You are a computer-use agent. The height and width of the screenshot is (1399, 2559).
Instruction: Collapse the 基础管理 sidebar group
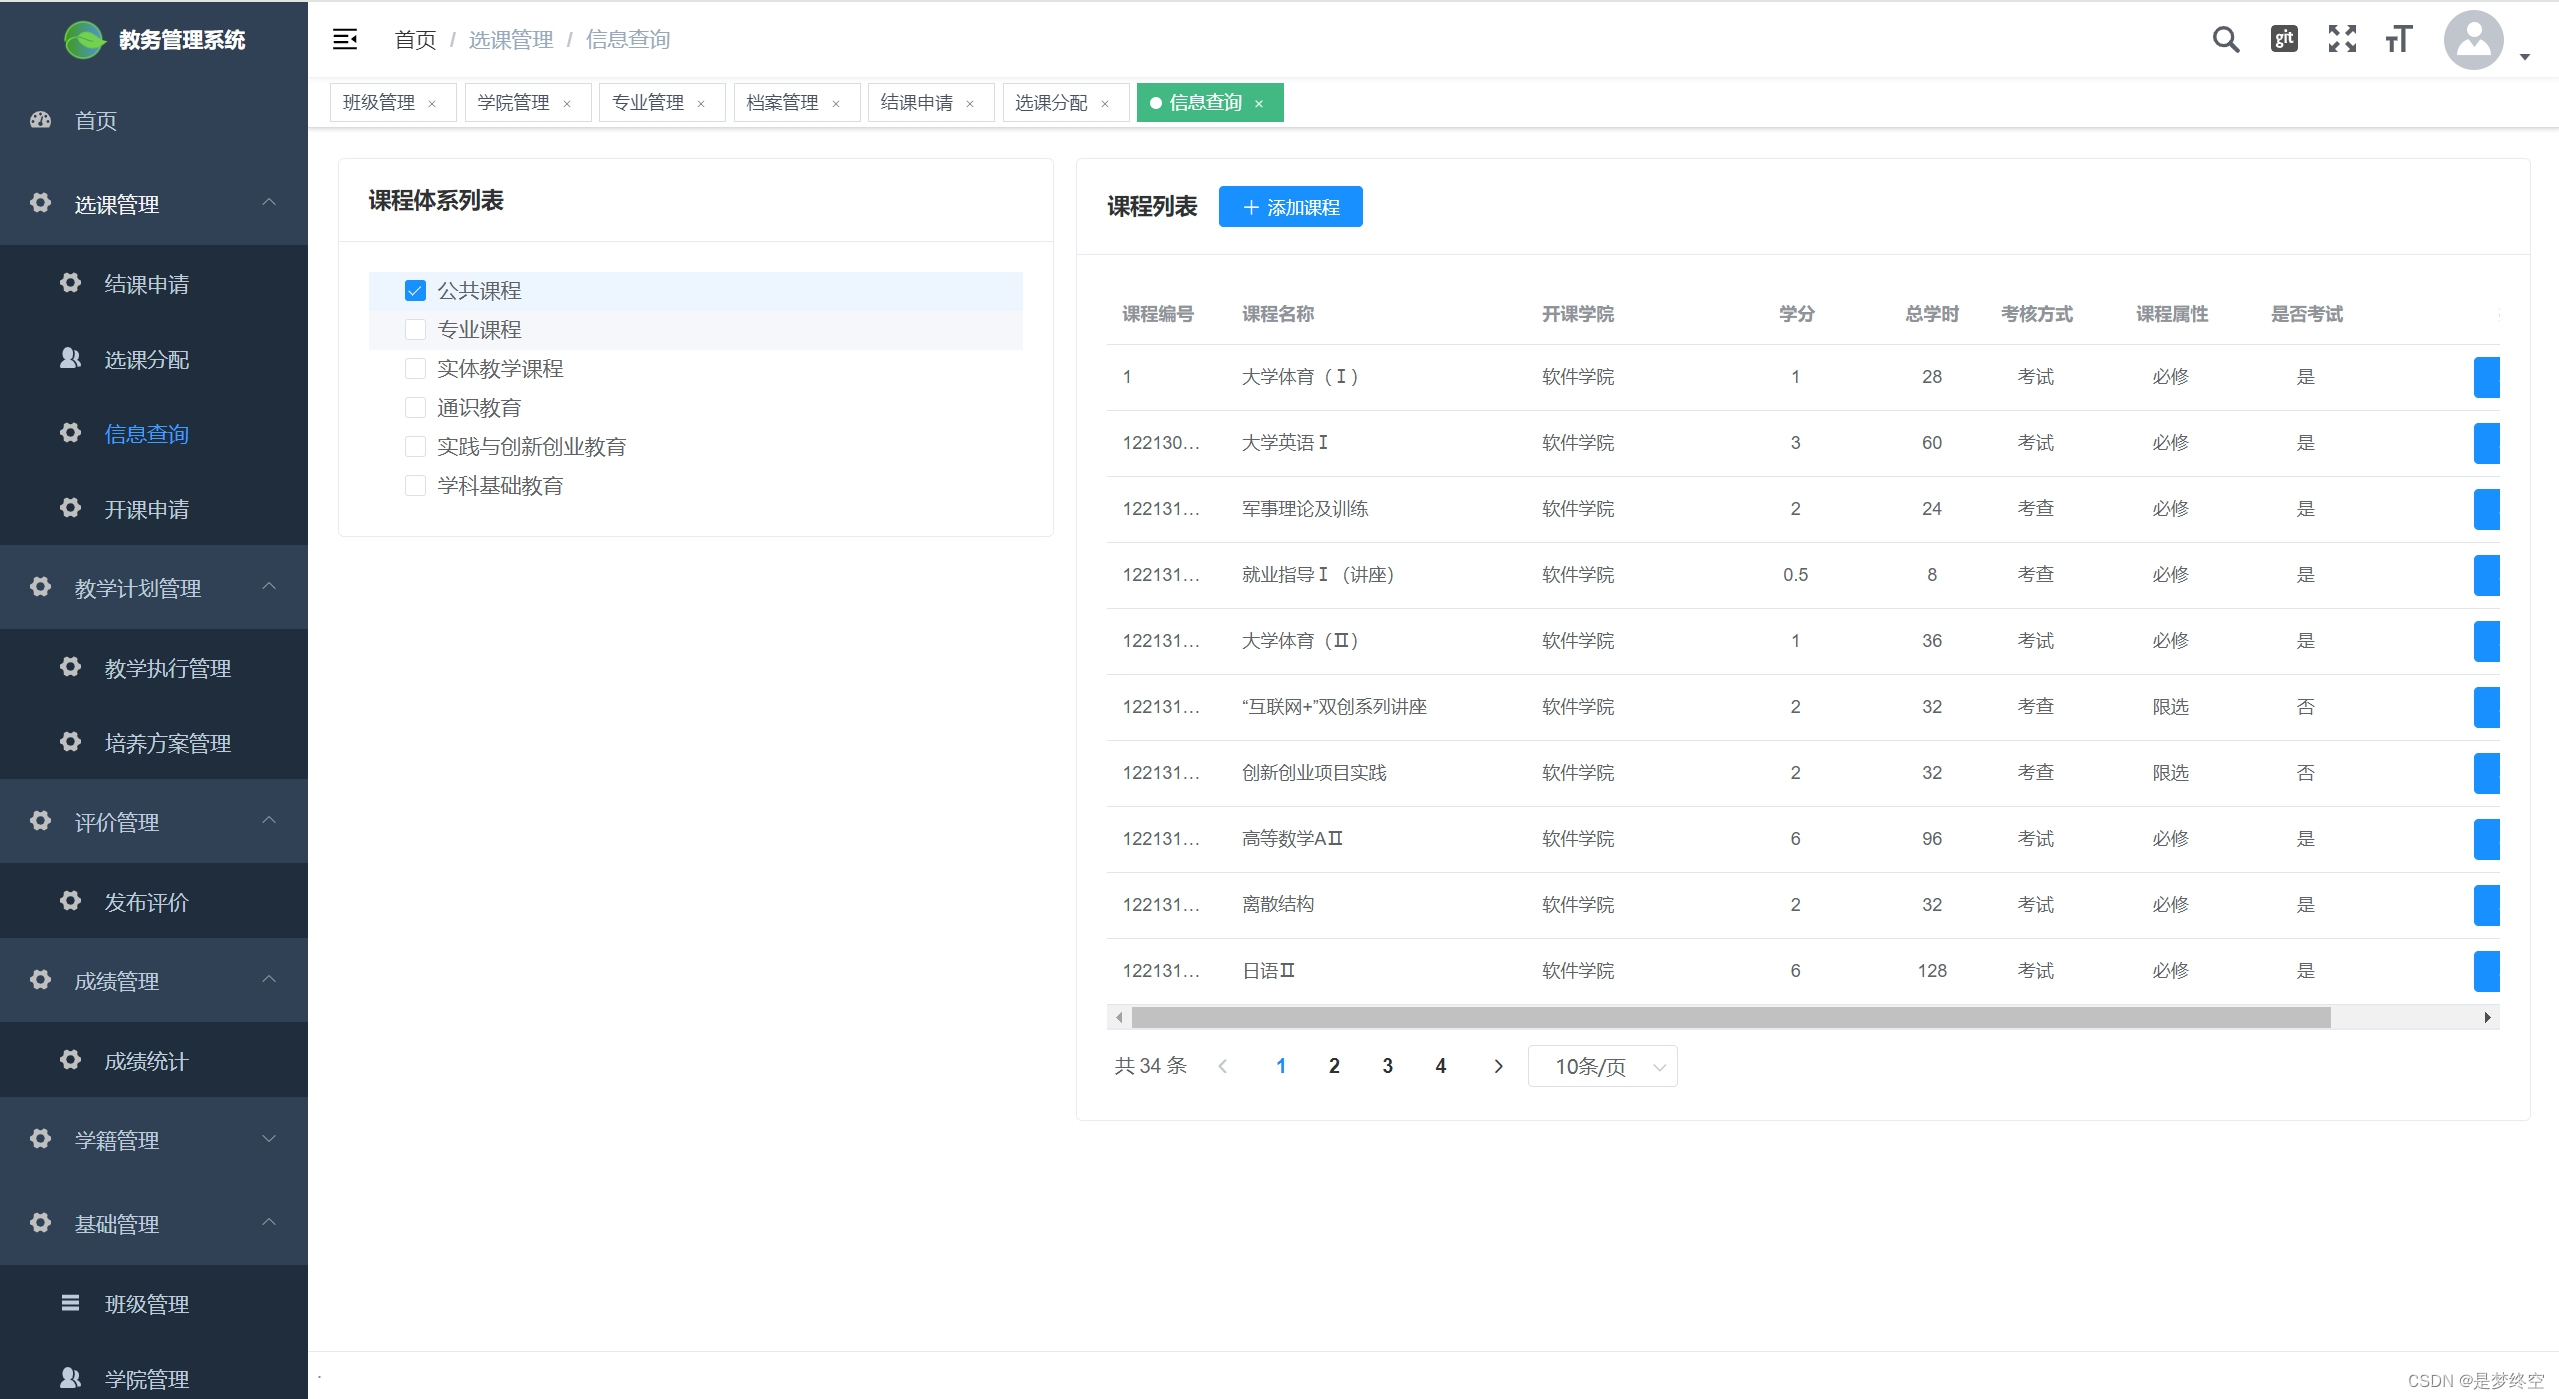point(154,1223)
